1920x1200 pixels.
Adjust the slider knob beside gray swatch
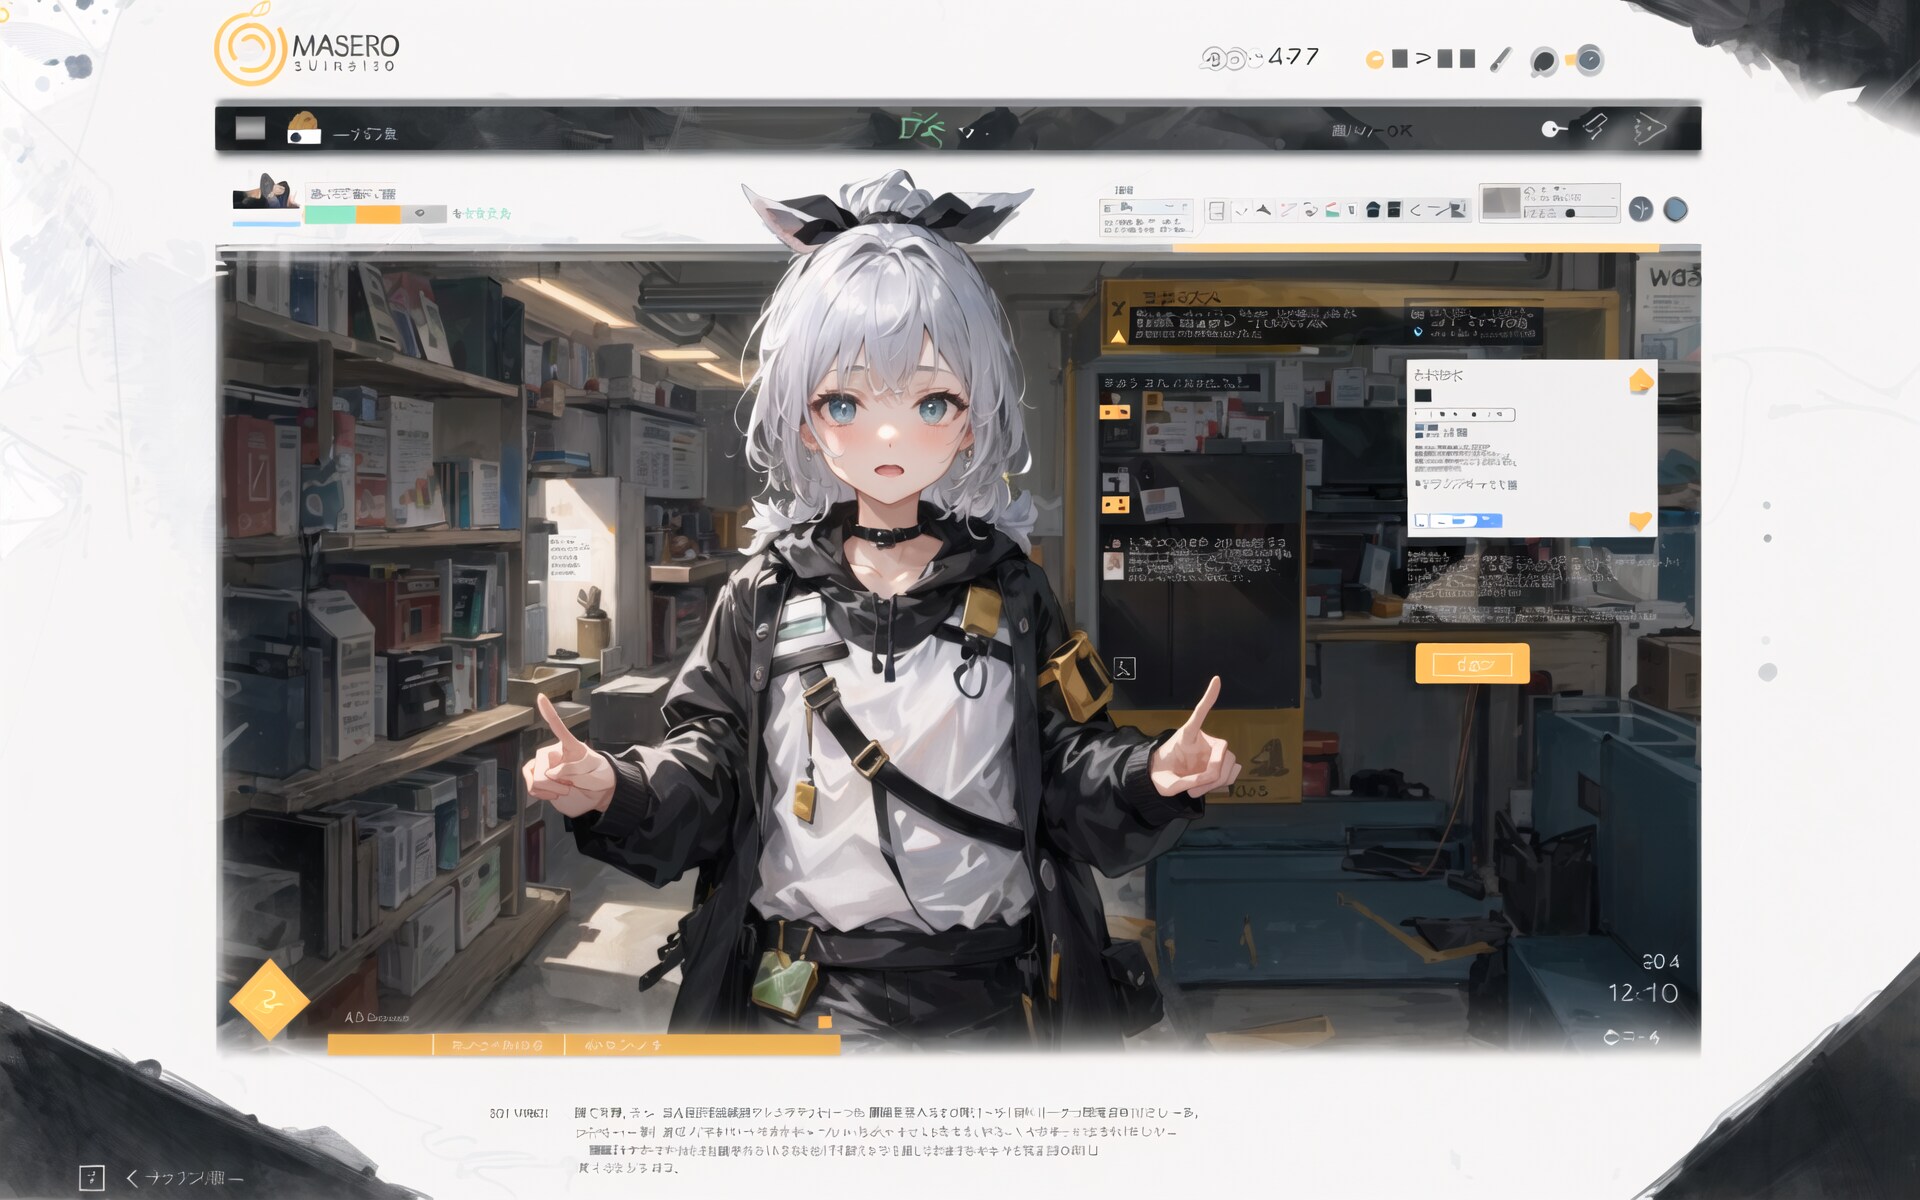pyautogui.click(x=1570, y=213)
